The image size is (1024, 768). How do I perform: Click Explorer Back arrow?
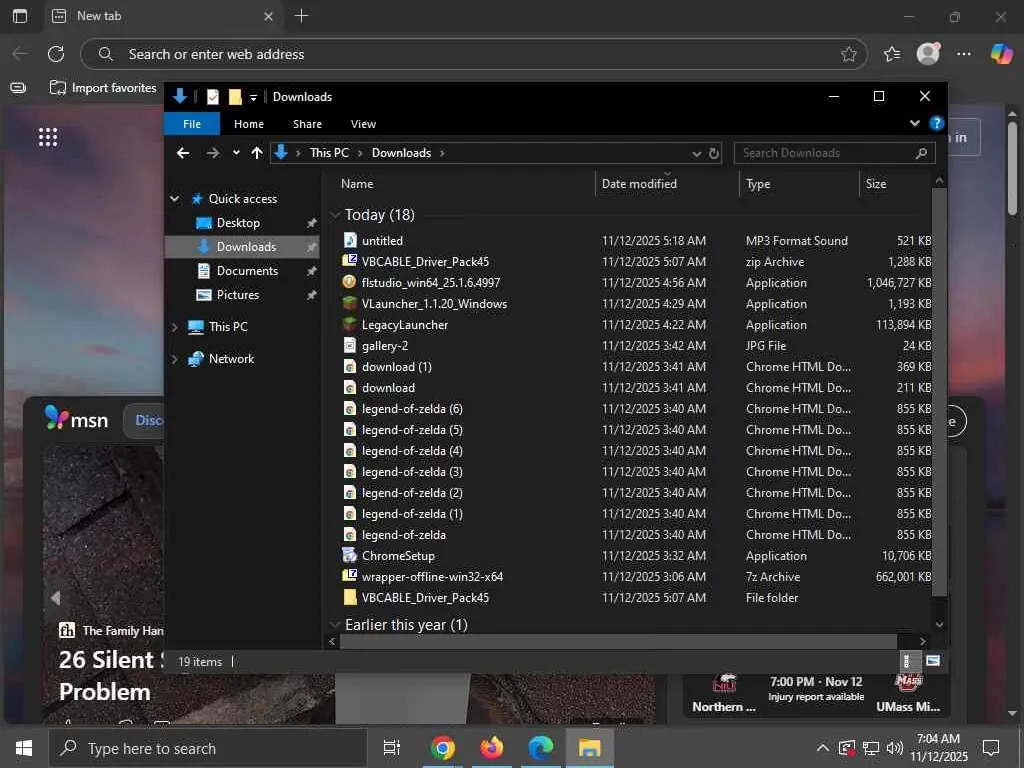pyautogui.click(x=183, y=153)
